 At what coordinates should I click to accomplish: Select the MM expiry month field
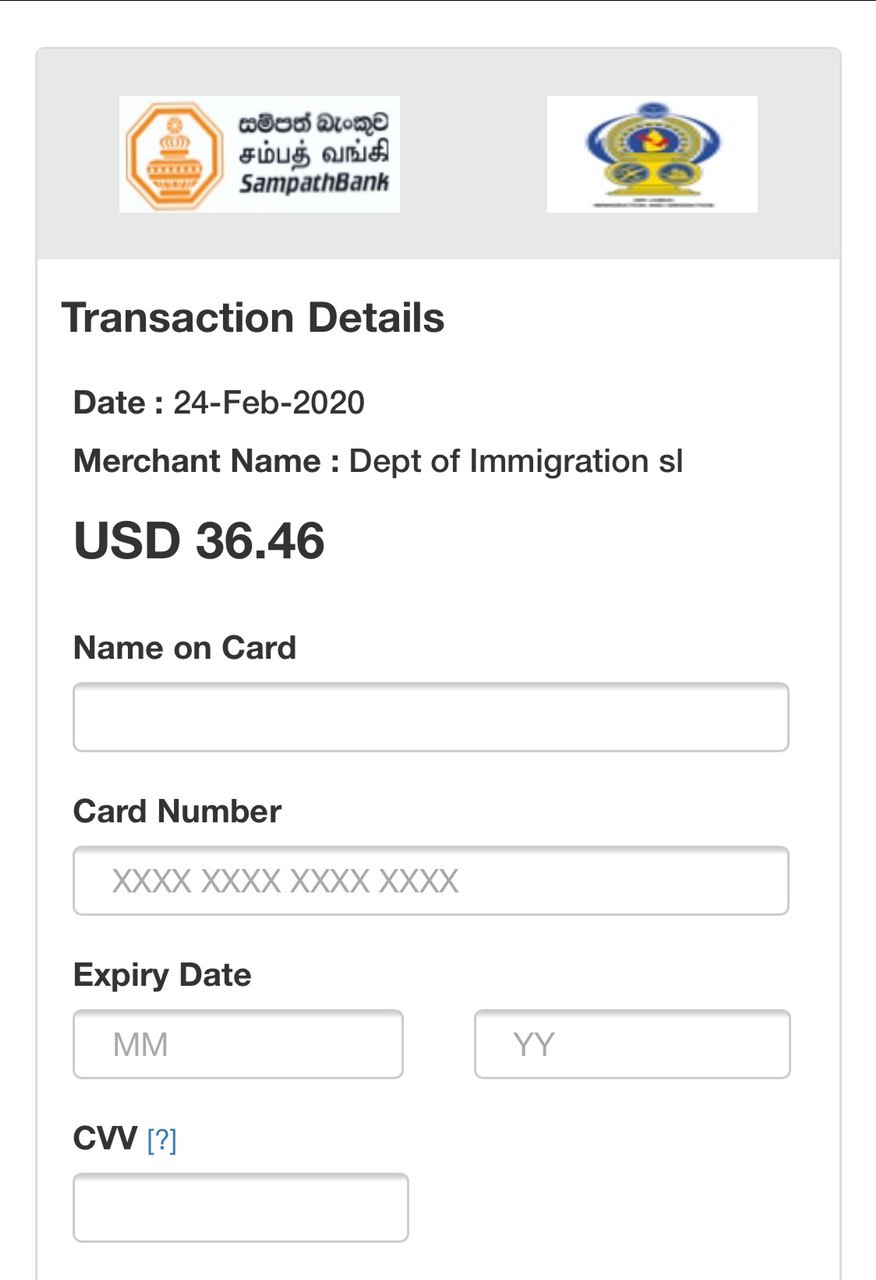click(x=238, y=1044)
